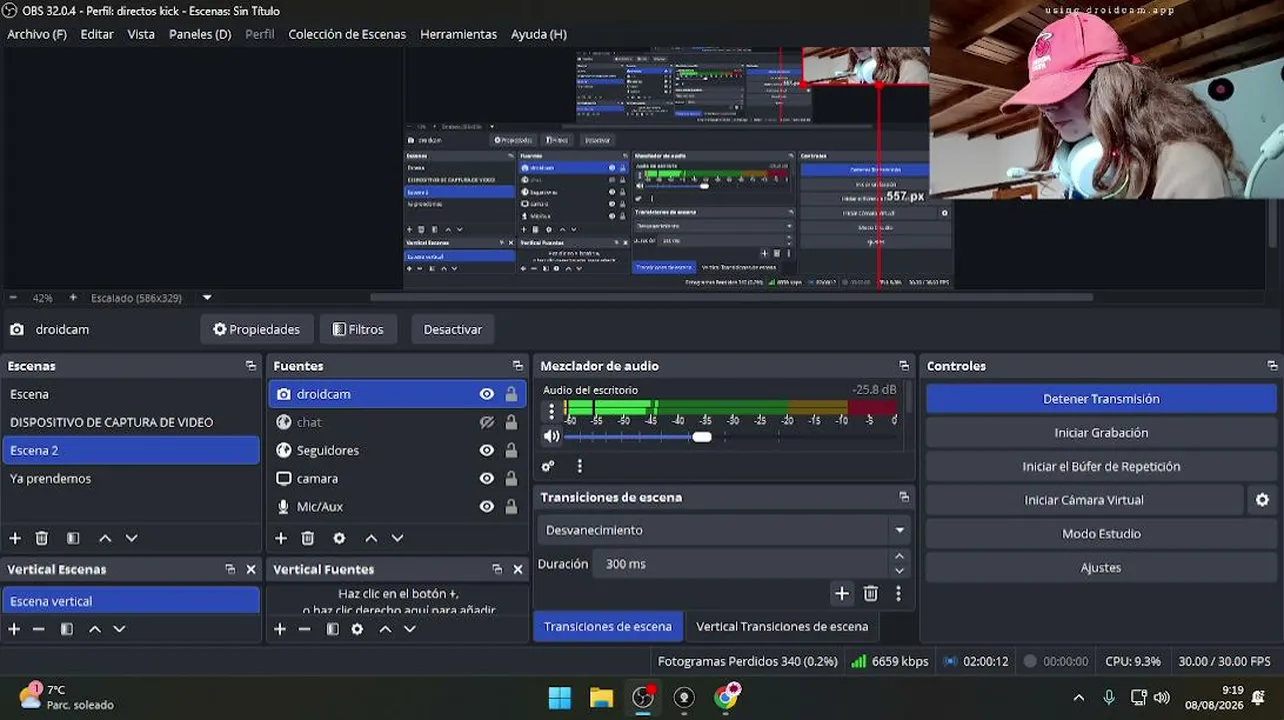Start recording with Iniciar Grabación
The image size is (1284, 720).
click(x=1101, y=432)
